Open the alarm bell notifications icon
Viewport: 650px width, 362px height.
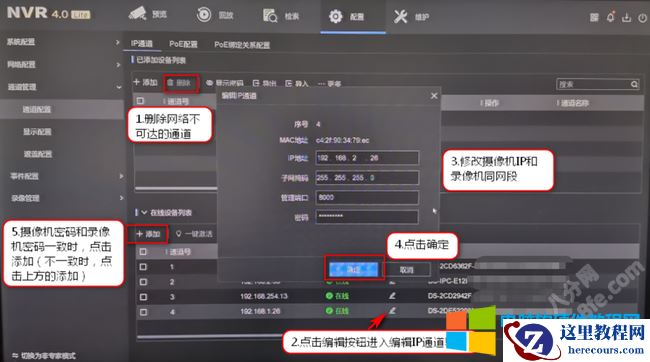611,17
